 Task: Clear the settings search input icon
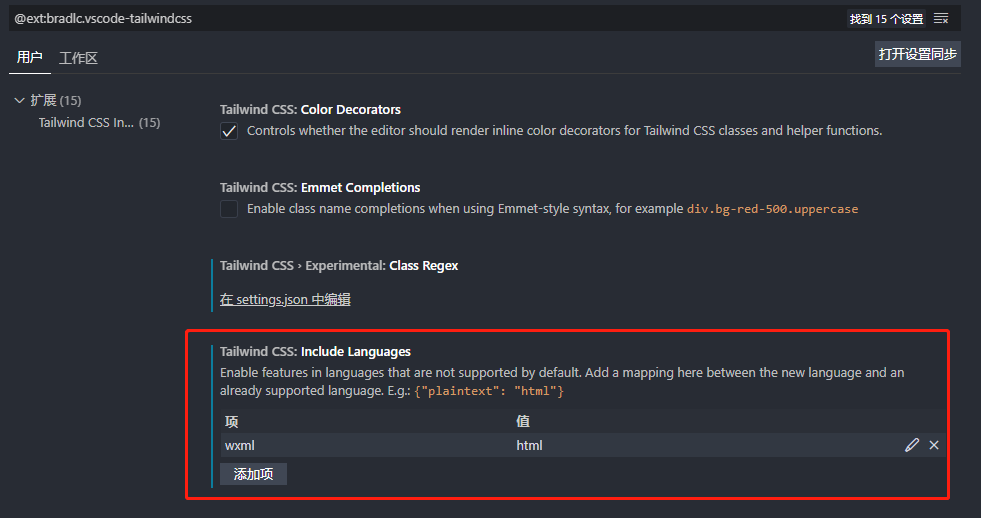(941, 19)
